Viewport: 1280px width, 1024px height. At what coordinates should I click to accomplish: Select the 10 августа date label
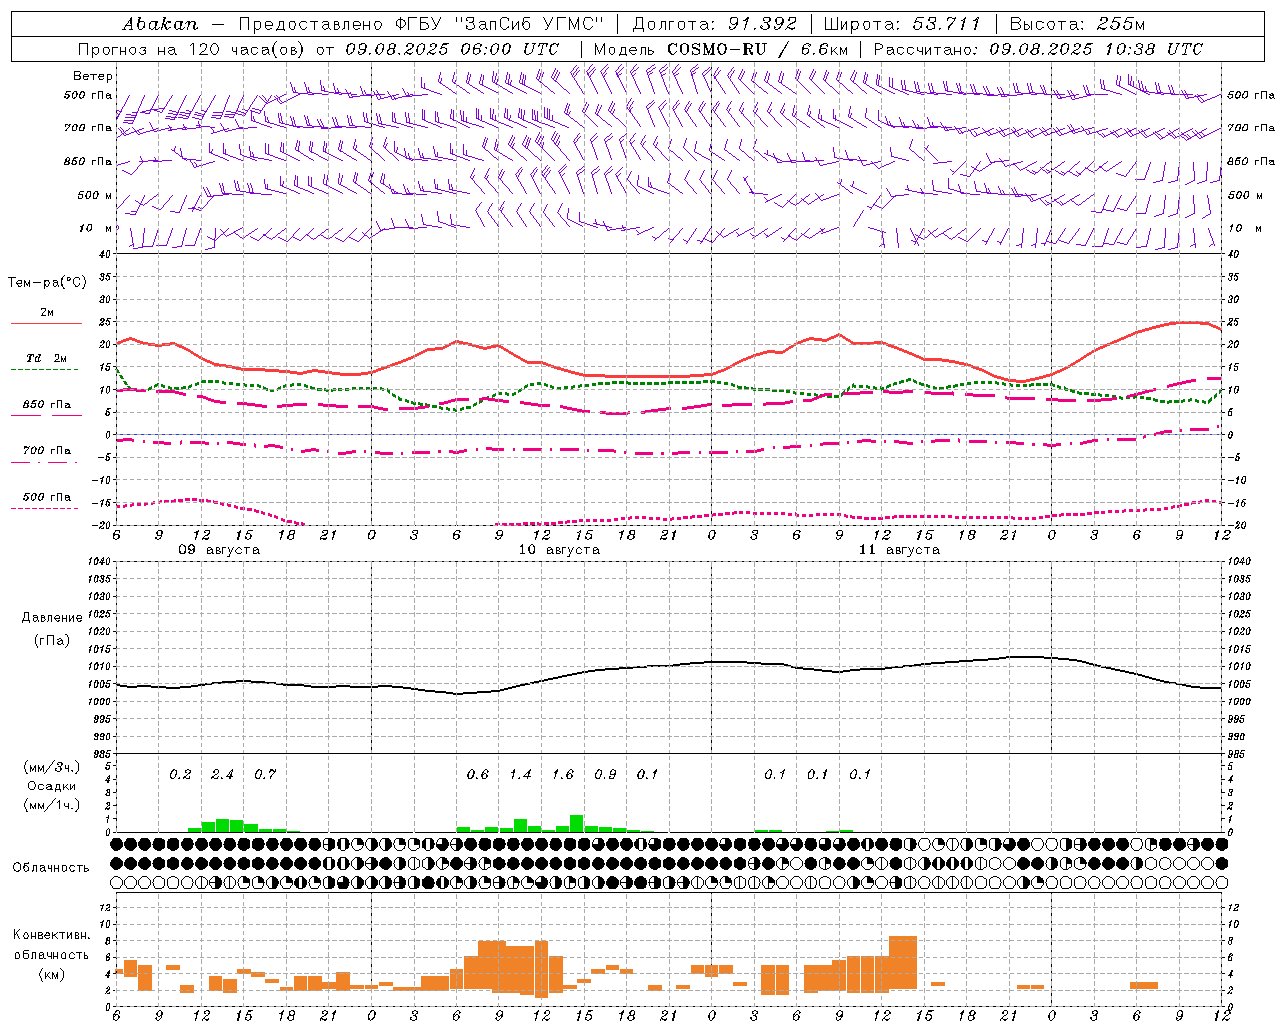[x=559, y=550]
